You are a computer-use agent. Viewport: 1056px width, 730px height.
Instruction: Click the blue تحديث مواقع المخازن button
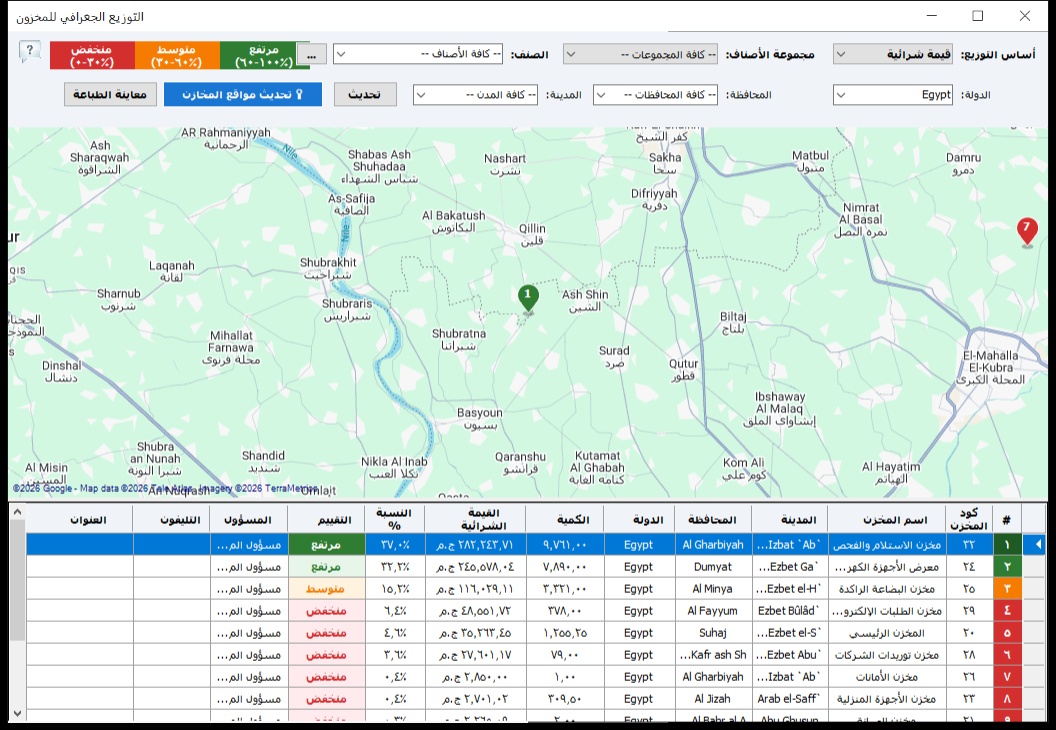pyautogui.click(x=242, y=94)
